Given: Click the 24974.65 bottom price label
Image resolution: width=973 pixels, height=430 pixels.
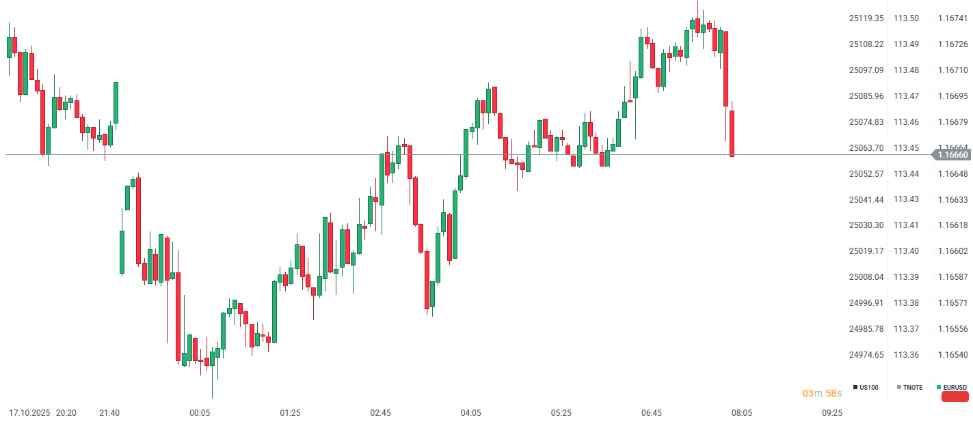Looking at the screenshot, I should click(x=866, y=355).
